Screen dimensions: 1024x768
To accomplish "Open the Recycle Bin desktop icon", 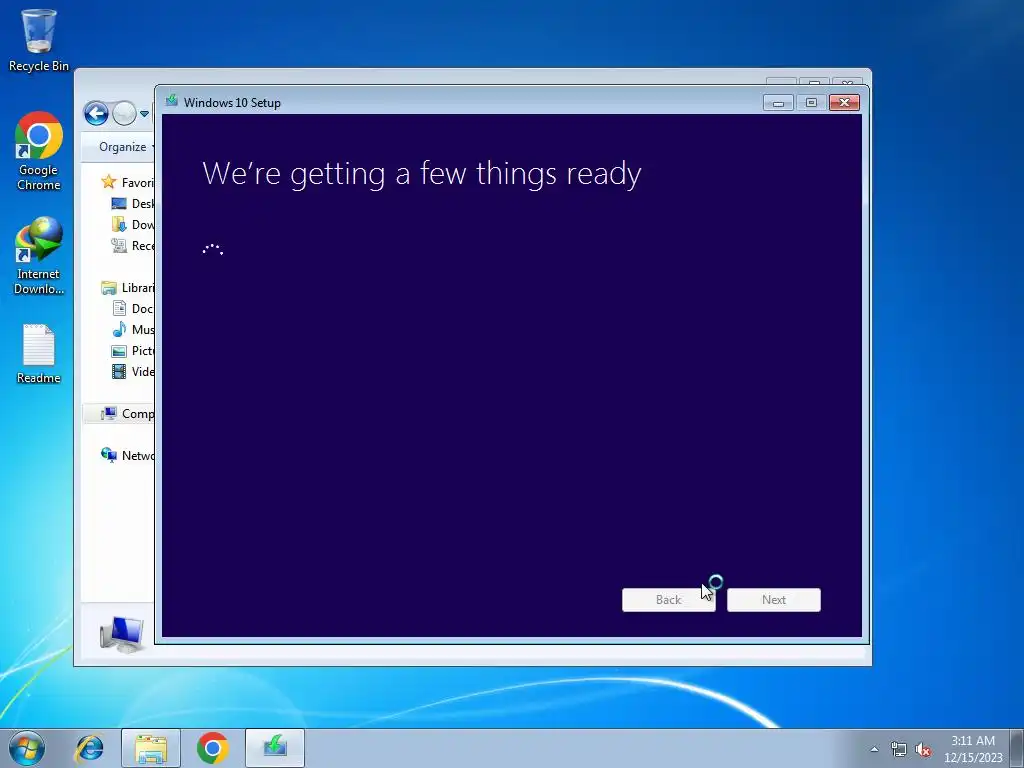I will click(x=39, y=40).
